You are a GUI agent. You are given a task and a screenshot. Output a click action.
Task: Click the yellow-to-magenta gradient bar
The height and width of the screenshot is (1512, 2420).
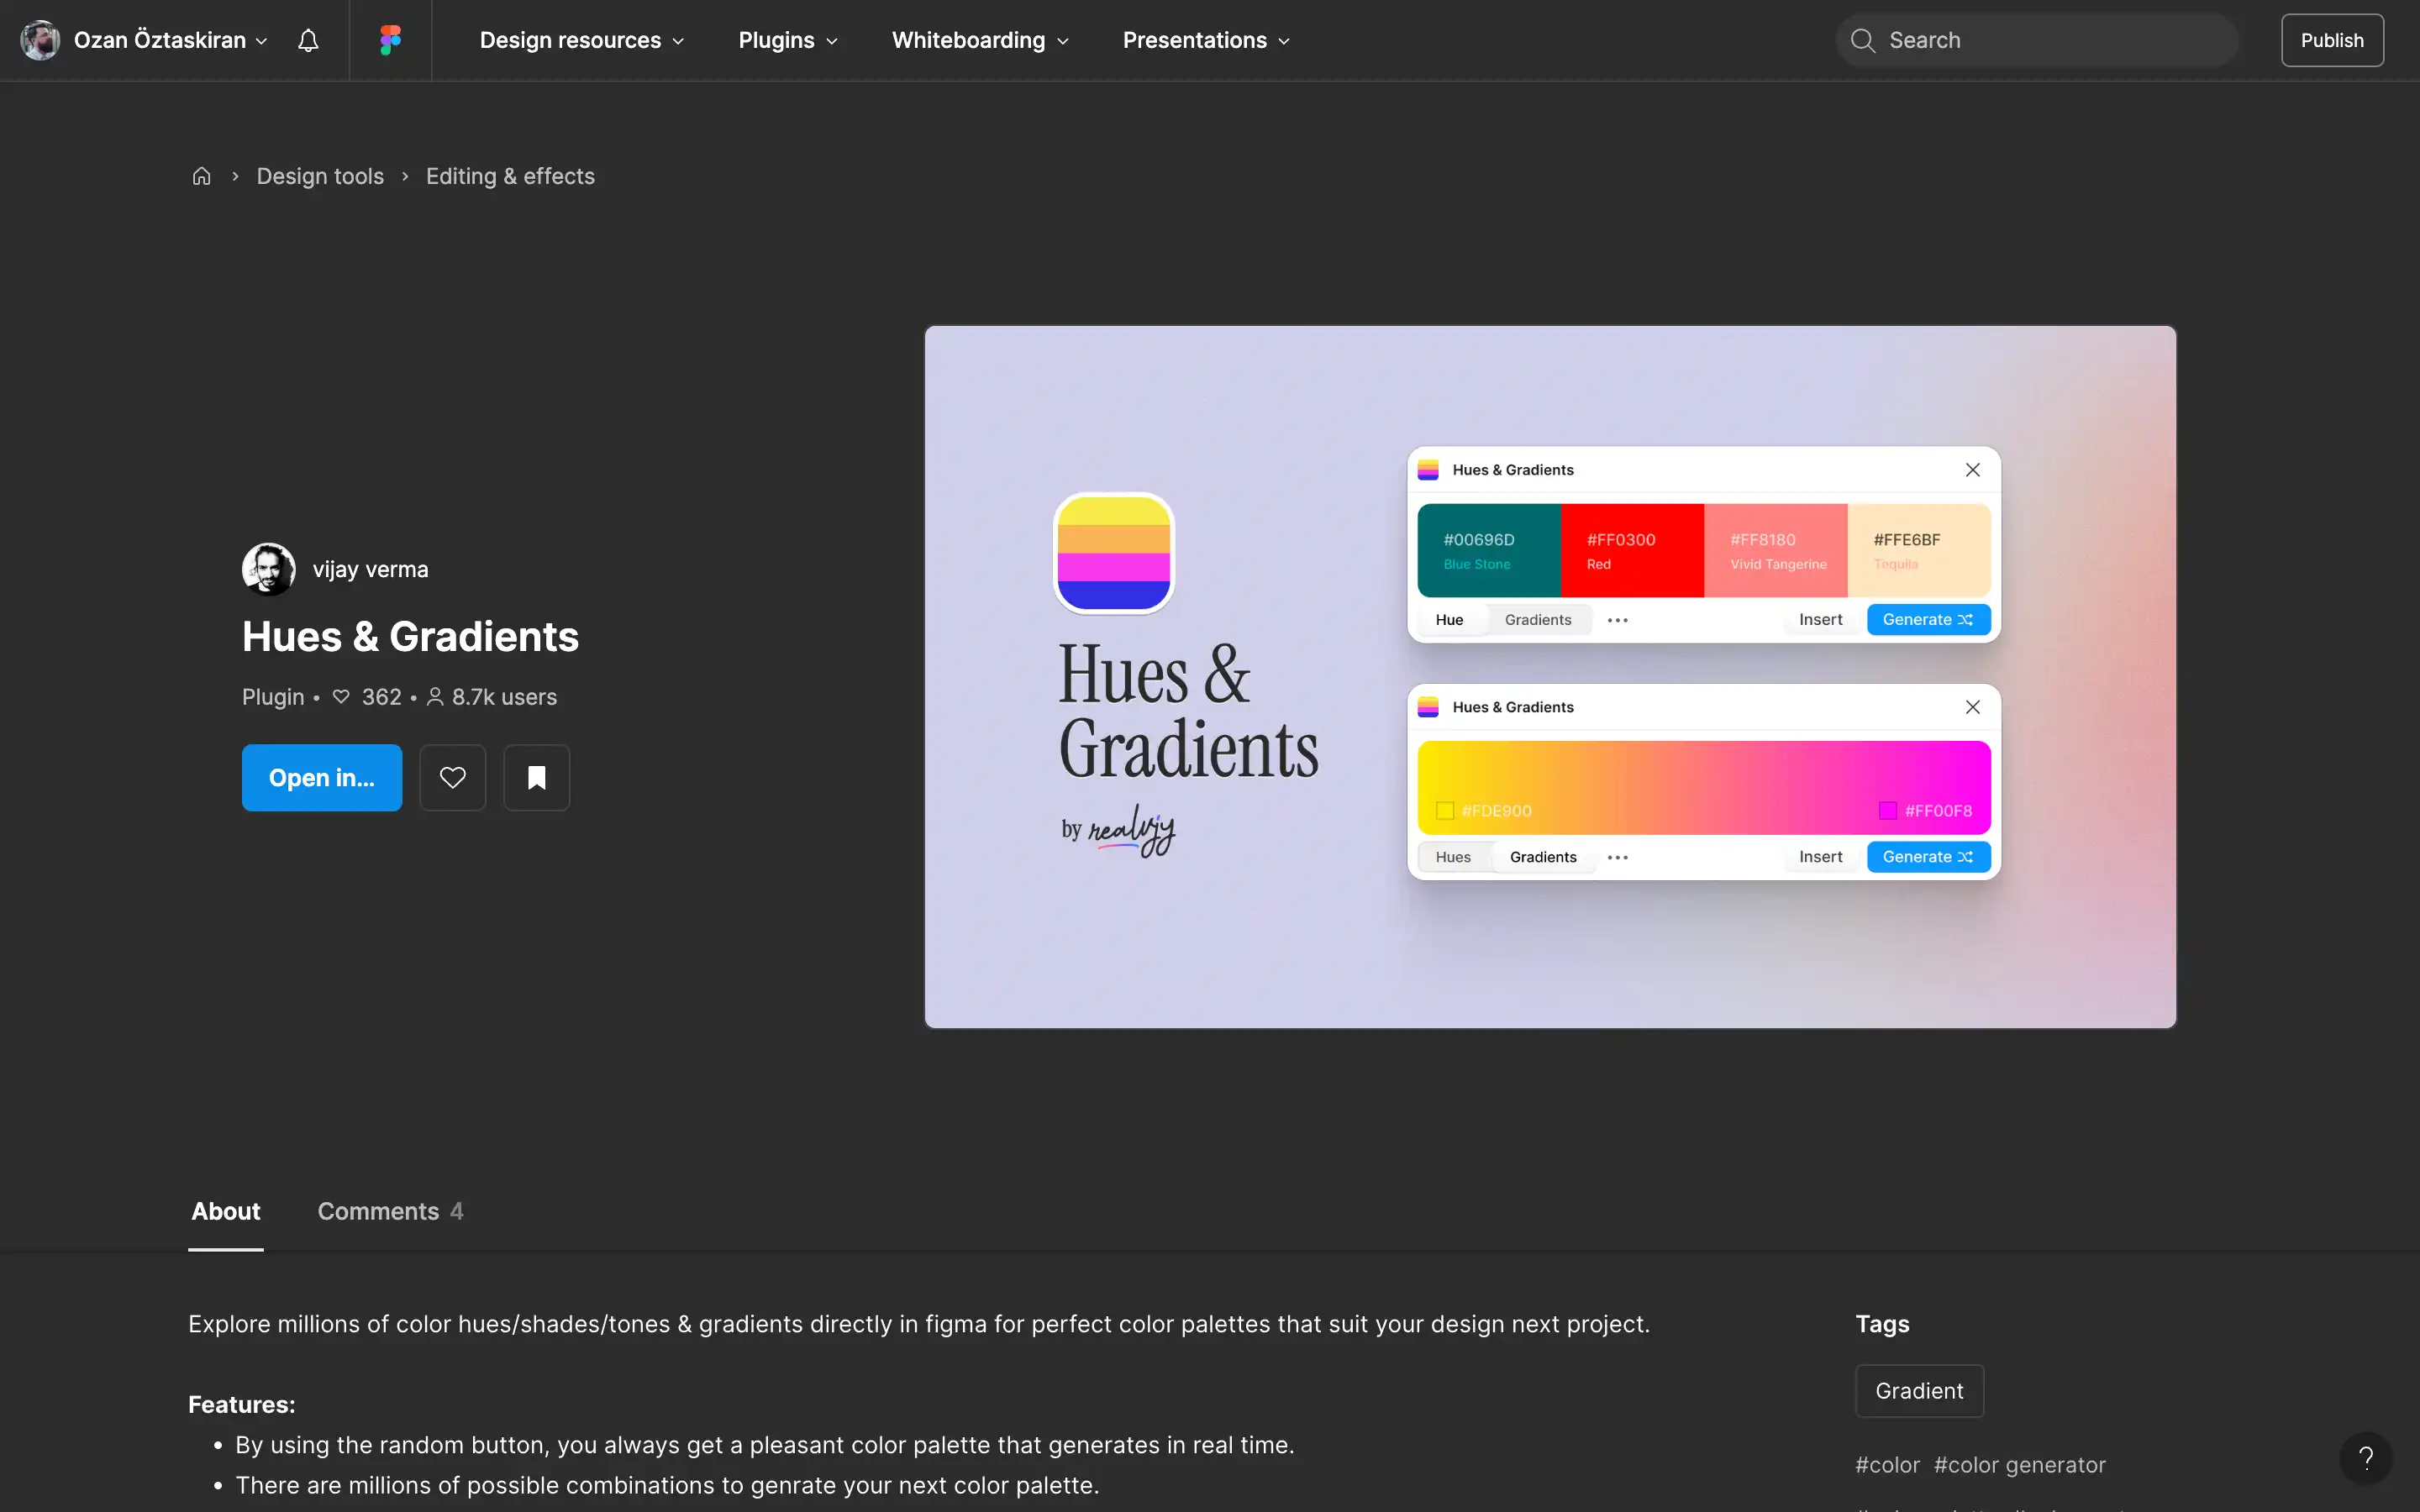[1704, 788]
